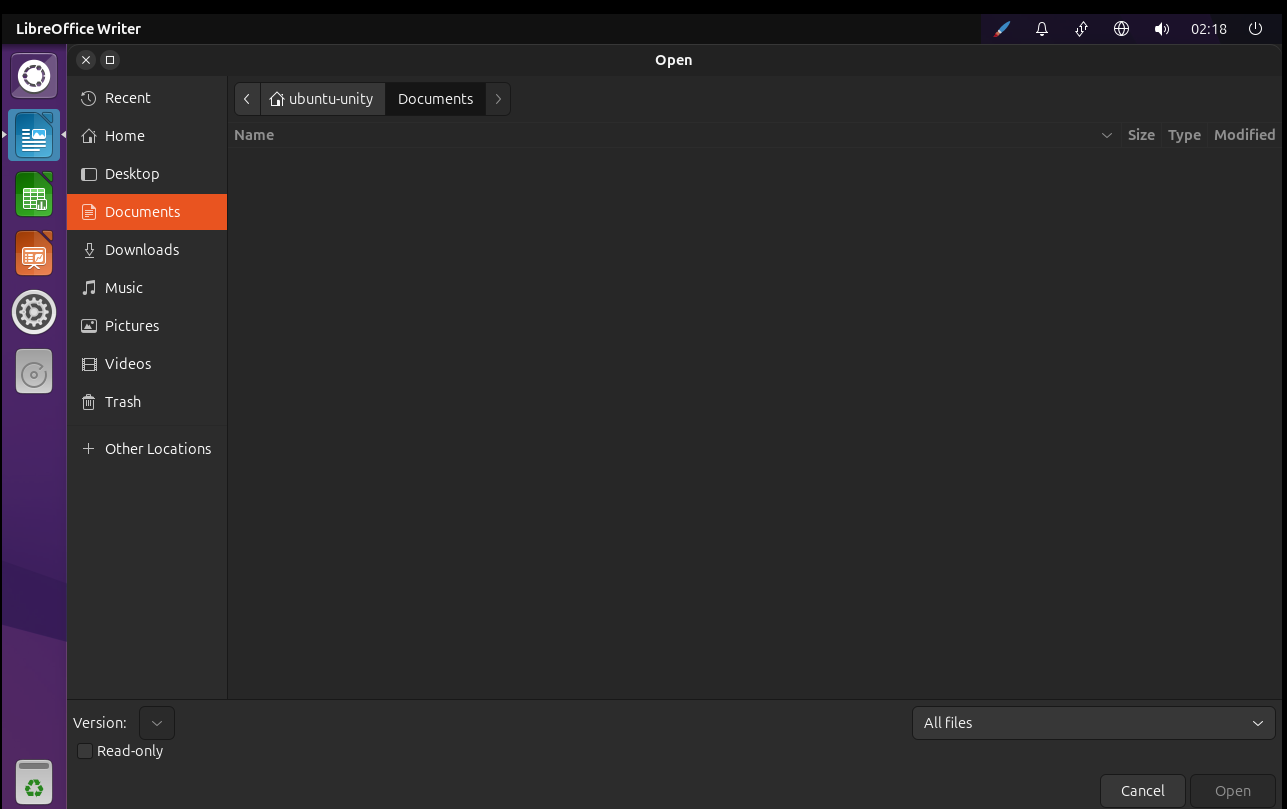This screenshot has width=1287, height=809.
Task: Sort the file list by Size column
Action: coord(1141,135)
